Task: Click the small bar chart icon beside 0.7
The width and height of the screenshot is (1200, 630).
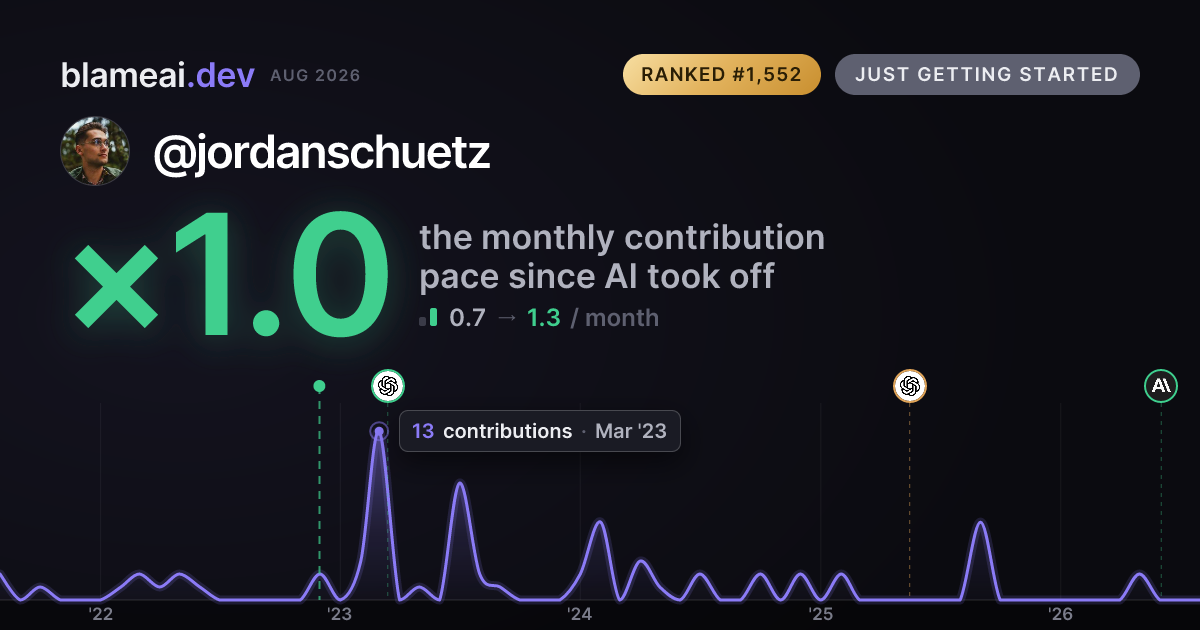Action: [x=429, y=318]
